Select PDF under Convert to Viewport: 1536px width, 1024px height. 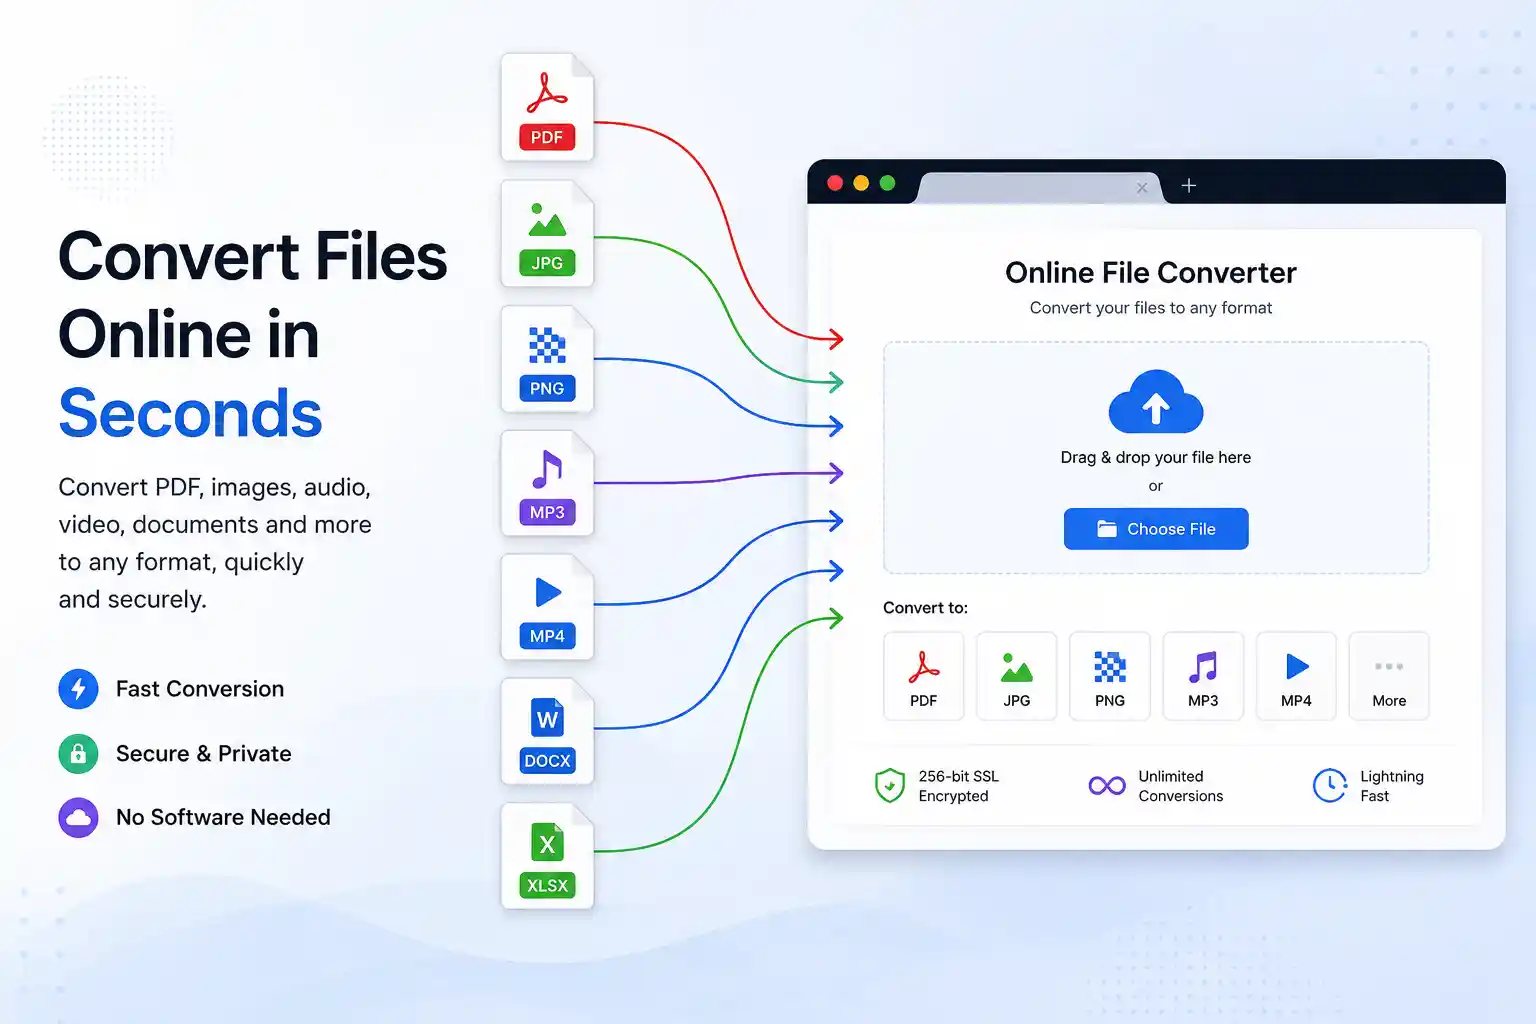point(924,676)
